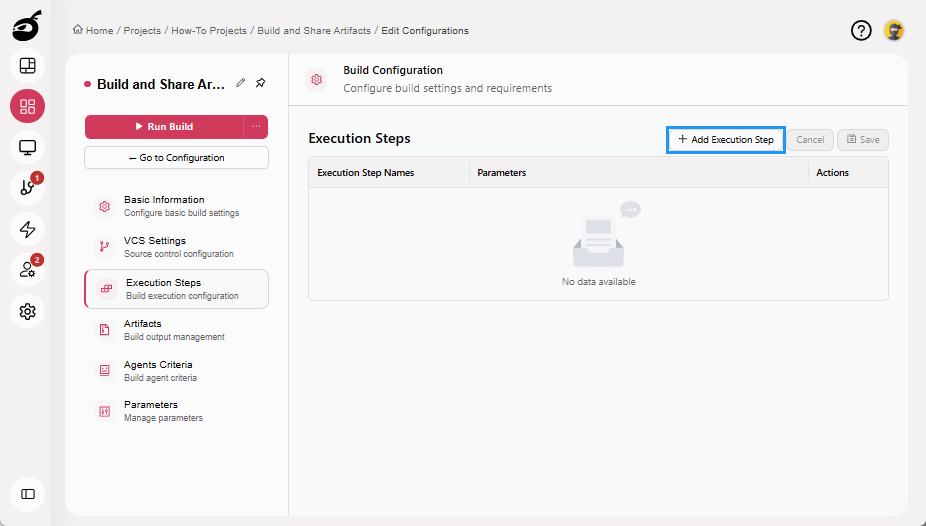This screenshot has height=526, width=926.
Task: Open the dashboard layout sidebar icon
Action: click(27, 66)
